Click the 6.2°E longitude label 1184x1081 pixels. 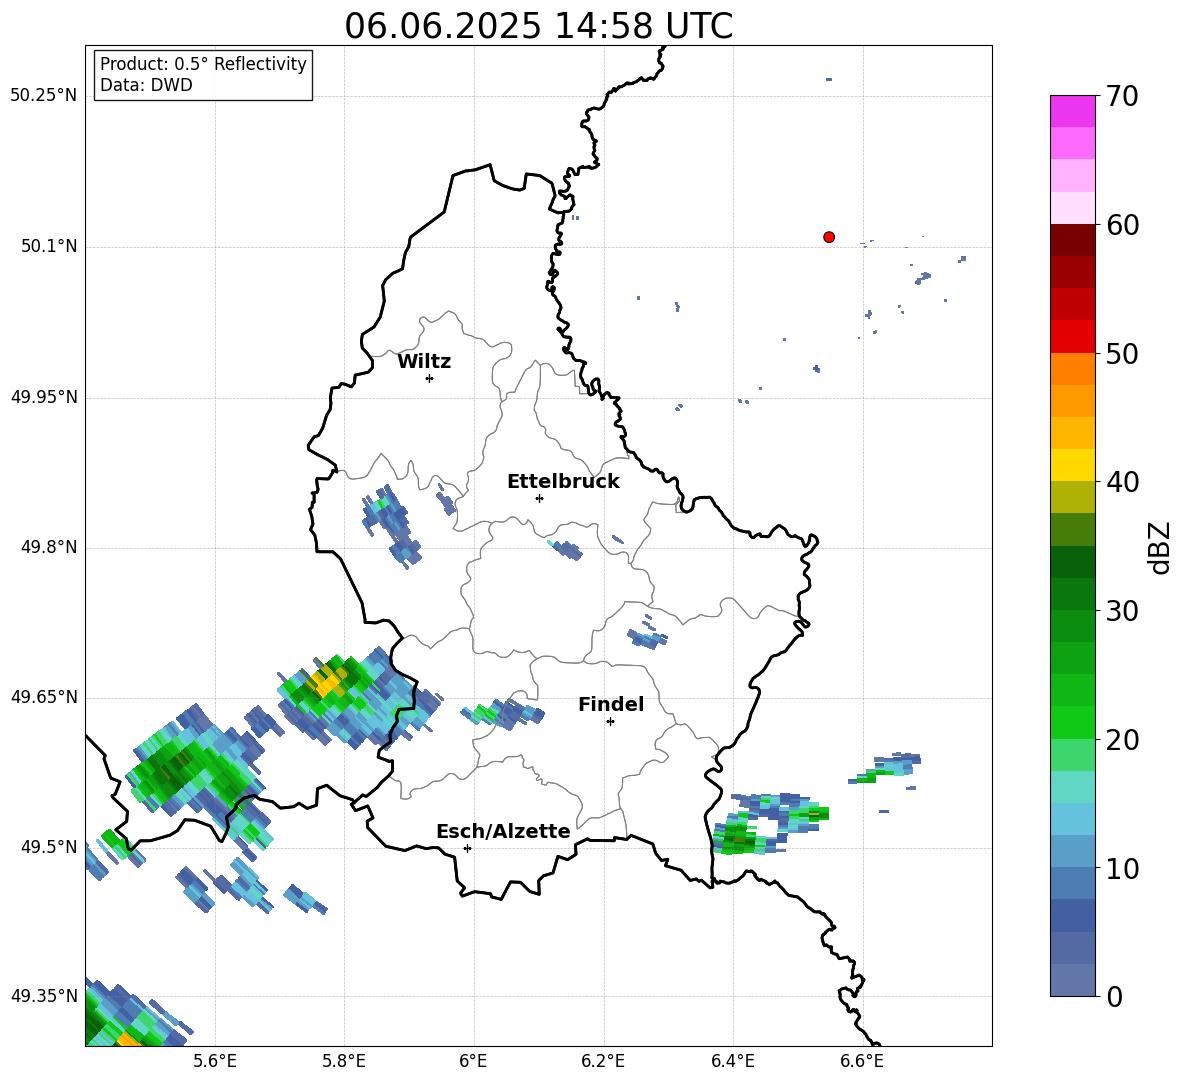point(603,1061)
